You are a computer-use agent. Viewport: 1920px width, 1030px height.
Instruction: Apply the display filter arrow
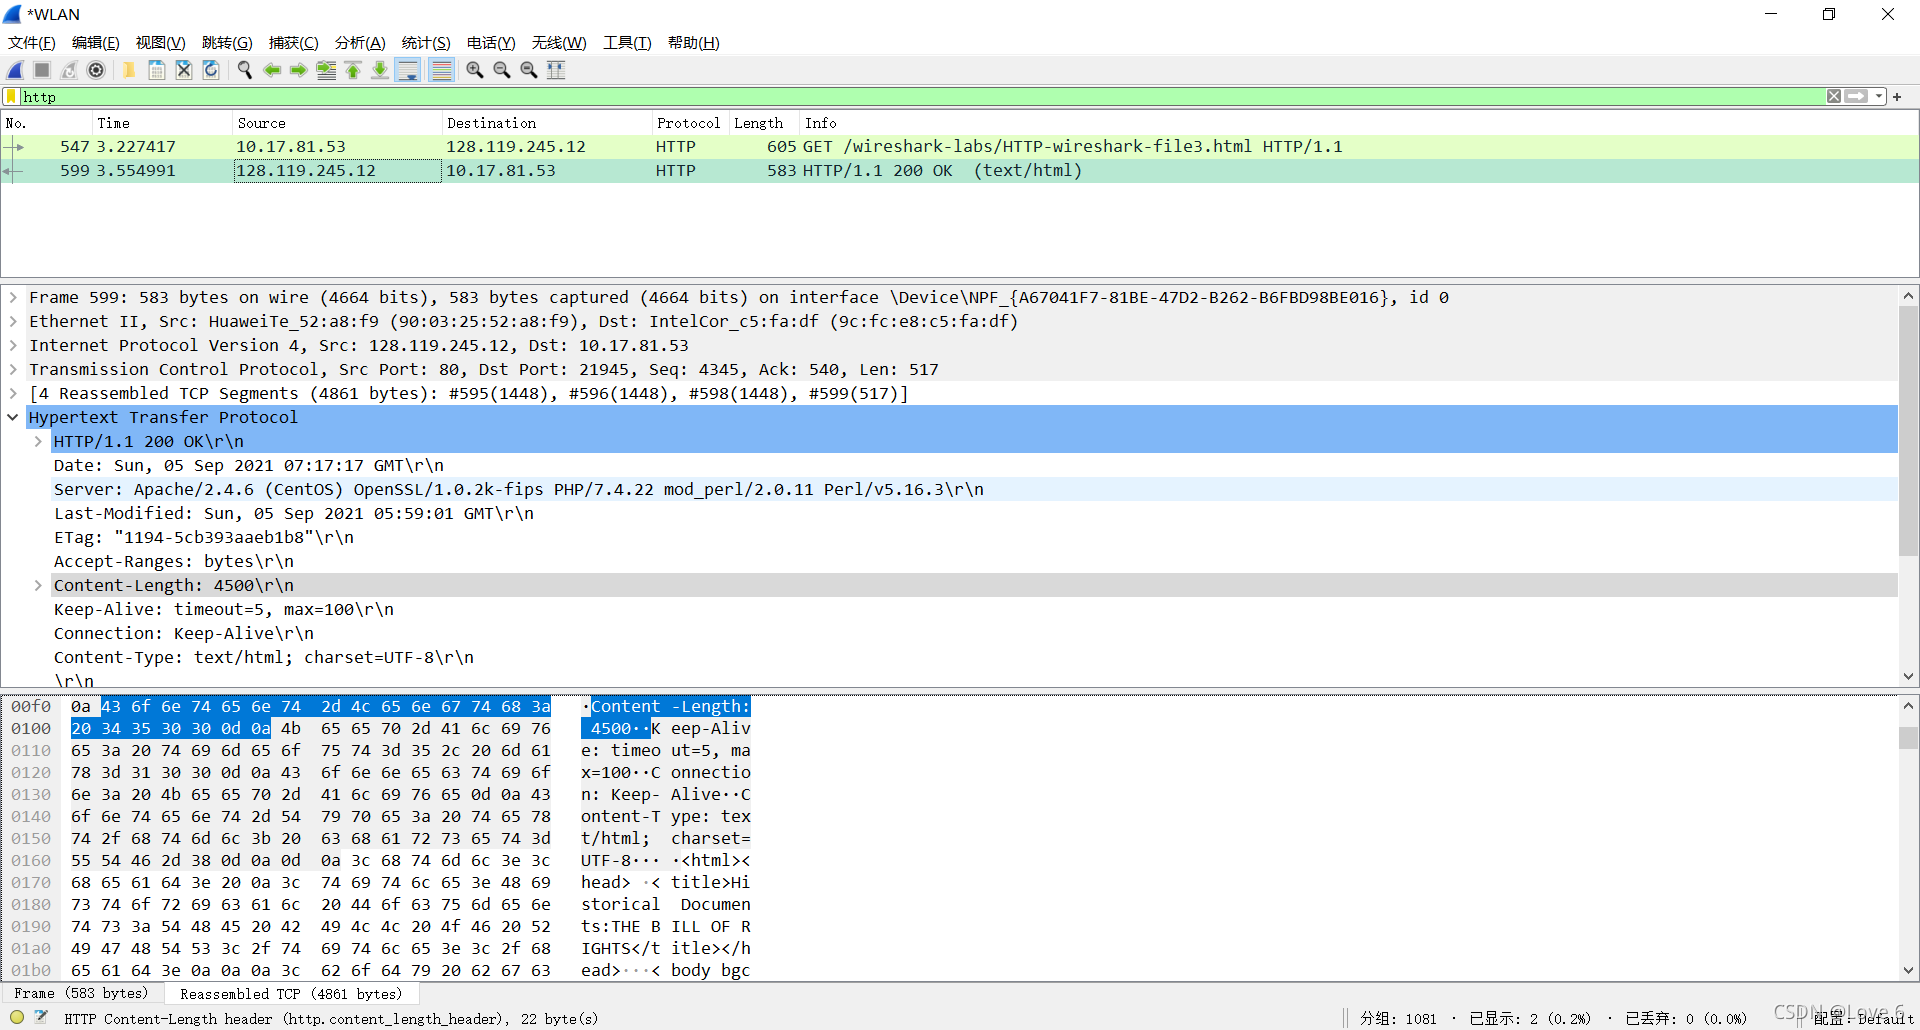1857,97
